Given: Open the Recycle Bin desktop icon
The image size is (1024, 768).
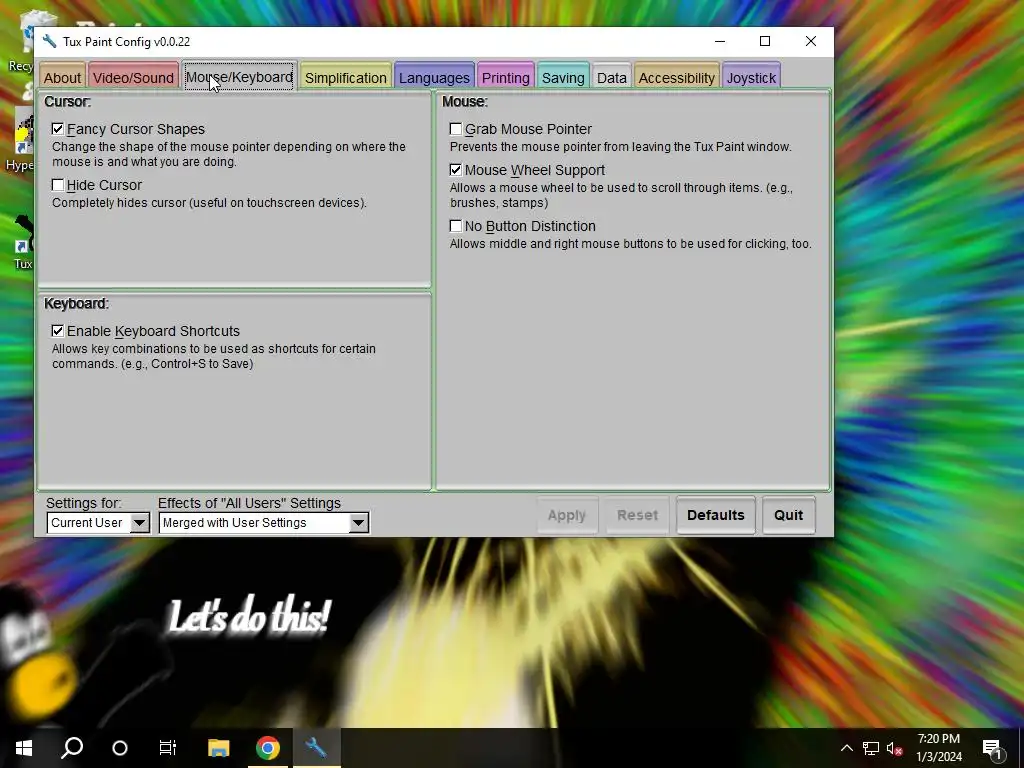Looking at the screenshot, I should pyautogui.click(x=22, y=40).
